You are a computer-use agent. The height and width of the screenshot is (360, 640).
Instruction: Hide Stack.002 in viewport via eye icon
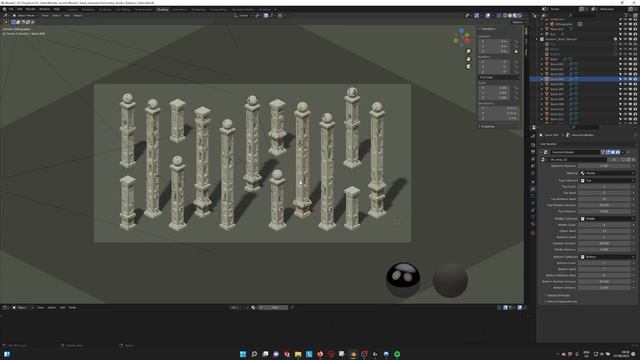pyautogui.click(x=625, y=69)
